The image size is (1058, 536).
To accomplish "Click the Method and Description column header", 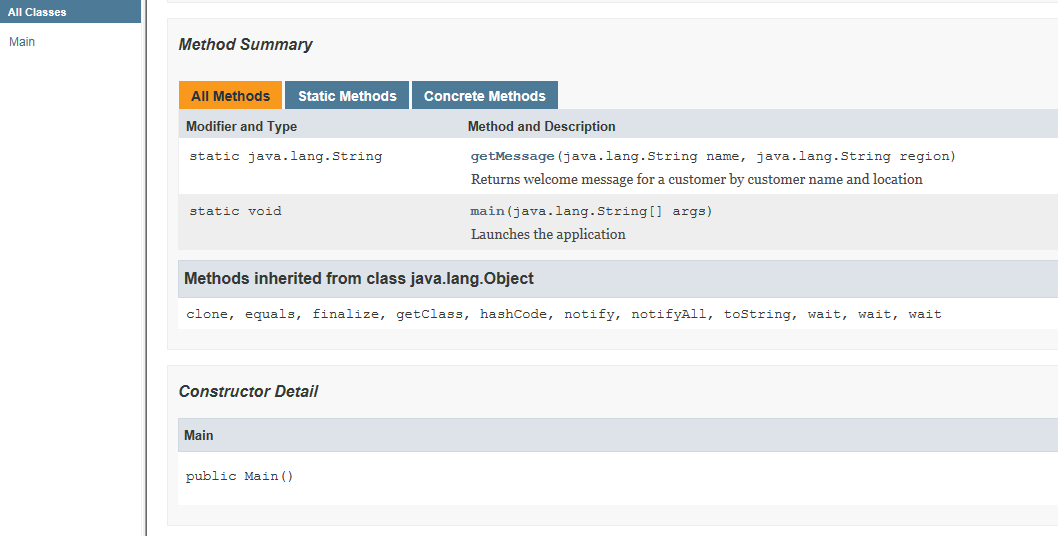I will click(x=541, y=127).
